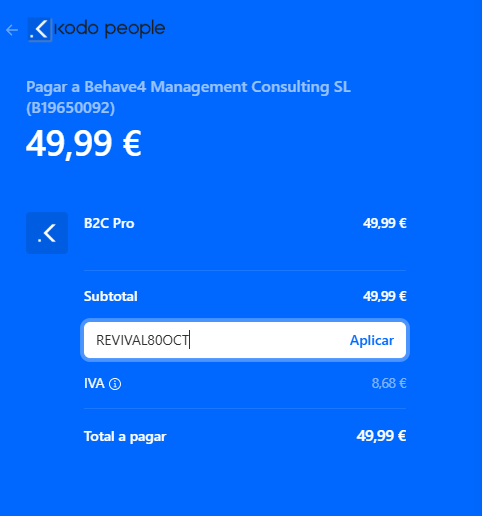Click the Subtotal amount 49,99 €
Viewport: 482px width, 516px height.
(385, 296)
